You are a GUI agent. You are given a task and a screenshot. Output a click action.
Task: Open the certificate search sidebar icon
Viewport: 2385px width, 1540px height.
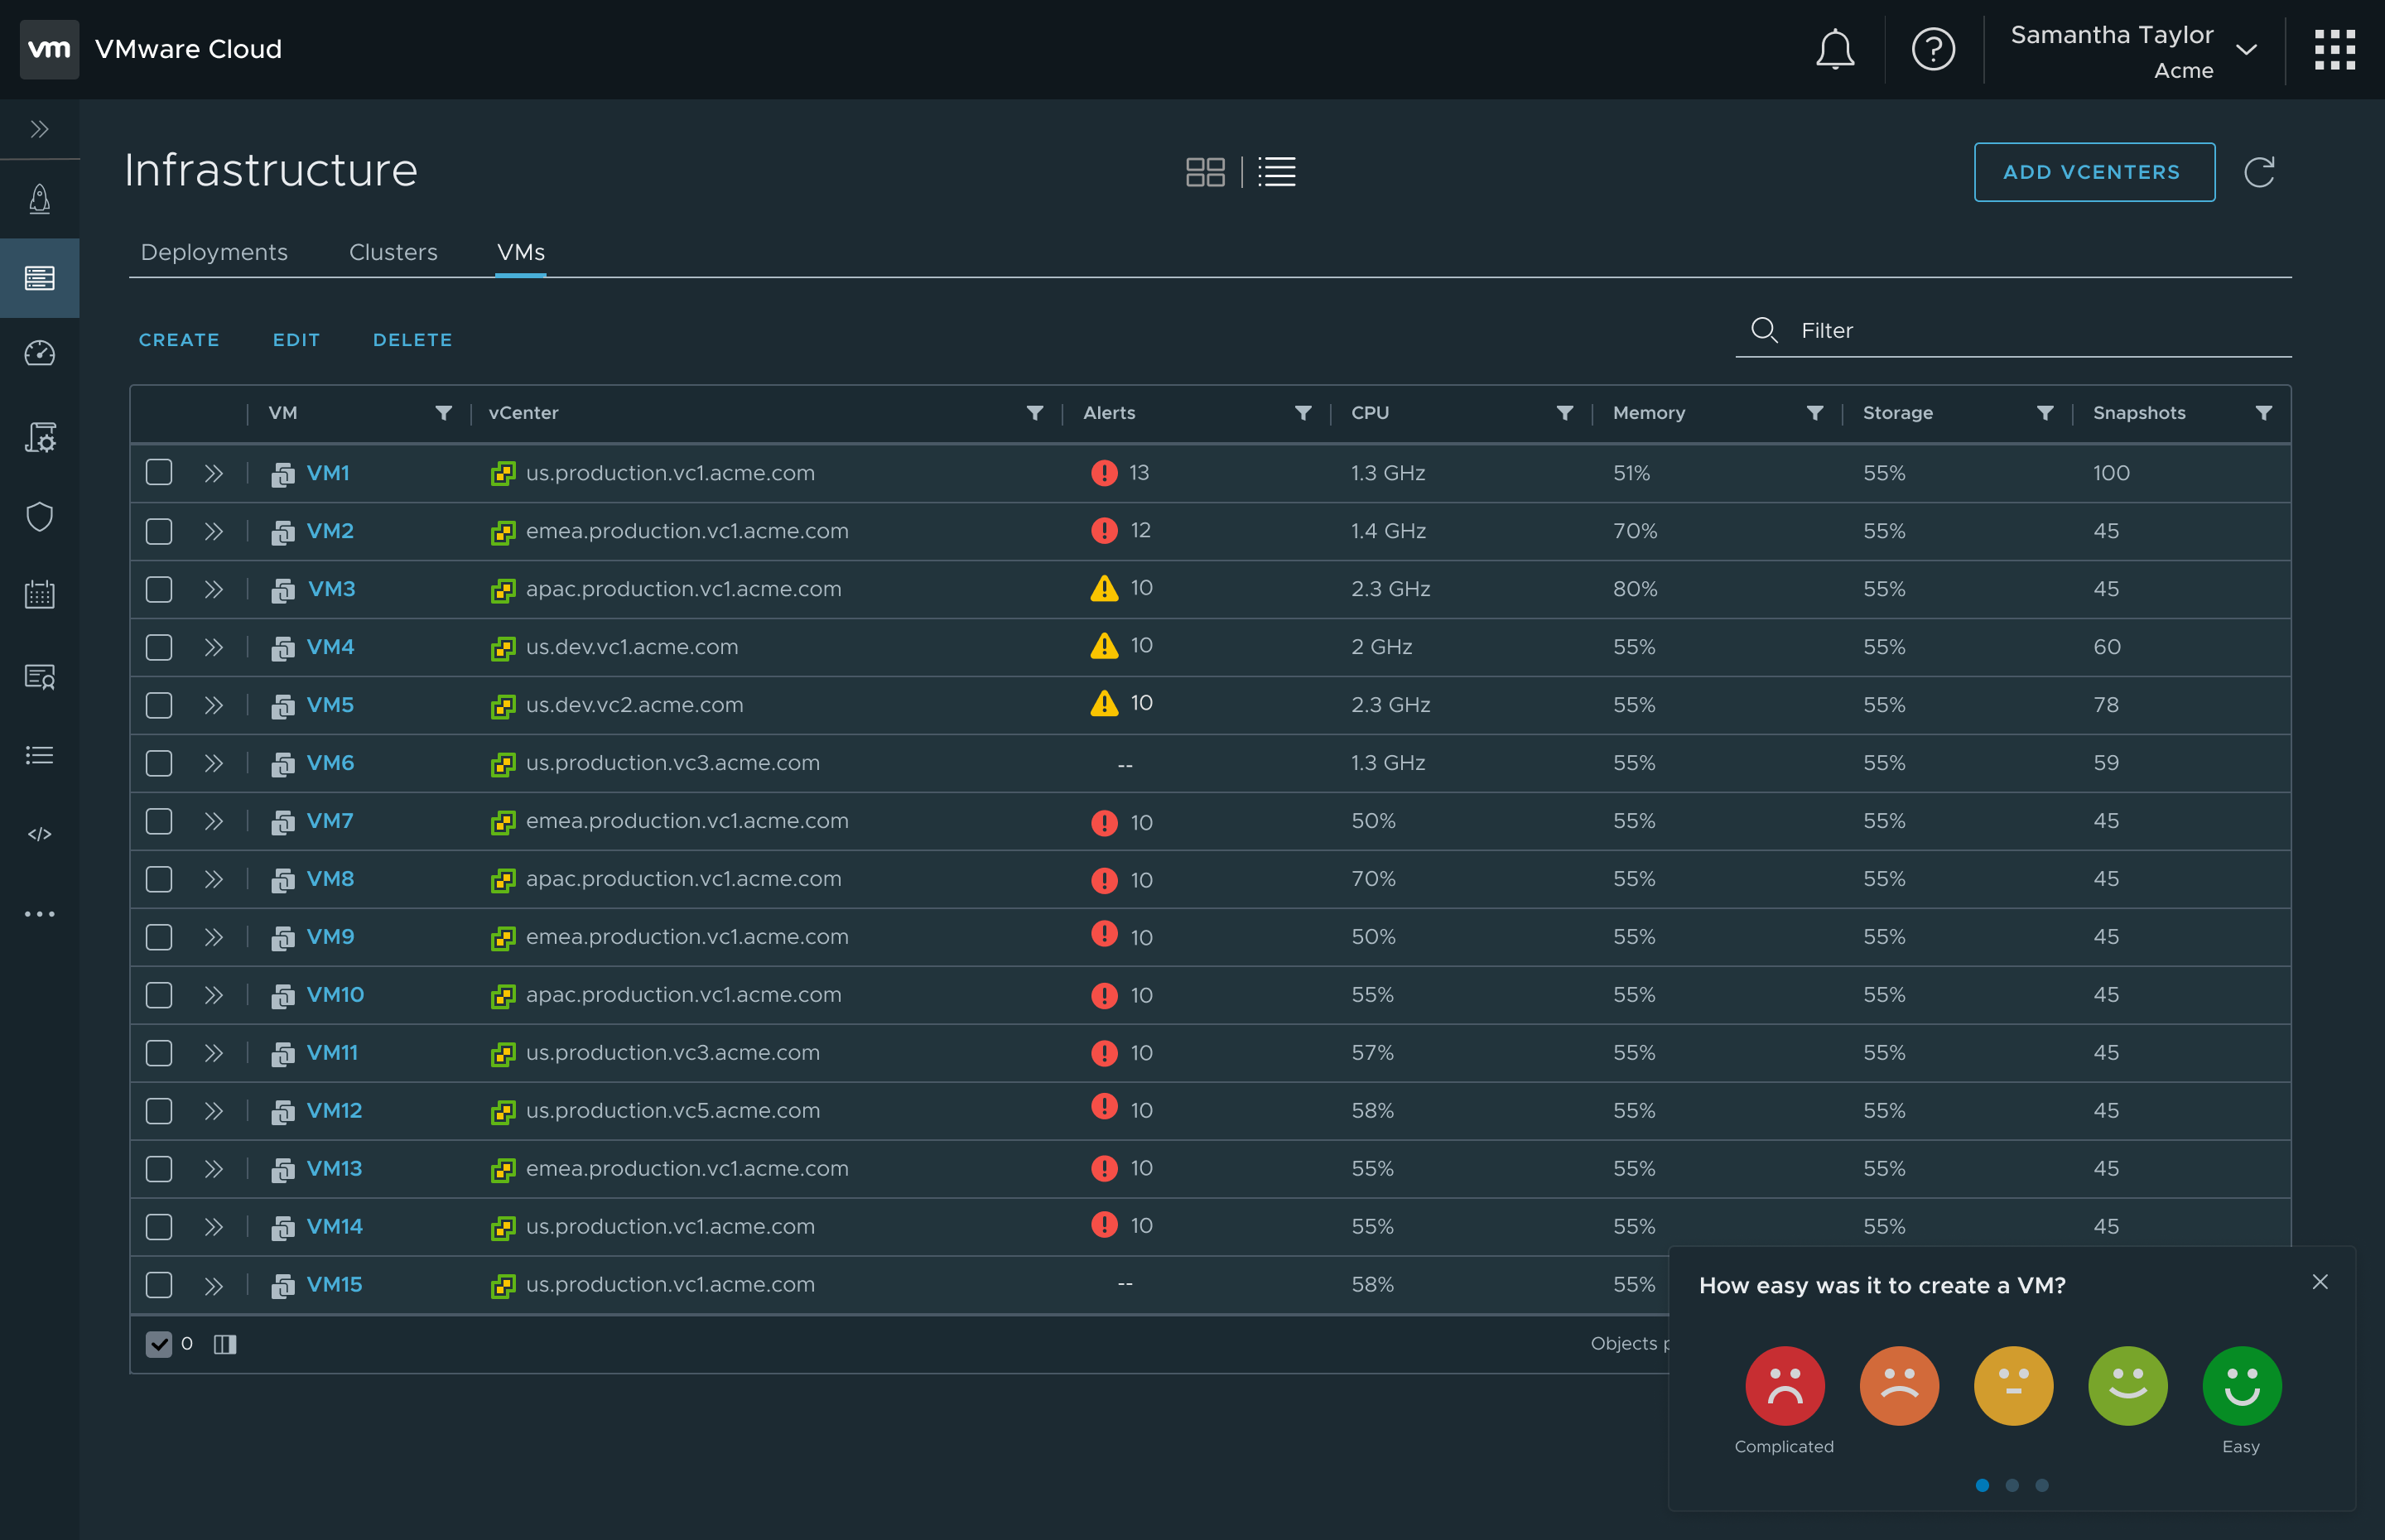tap(40, 677)
